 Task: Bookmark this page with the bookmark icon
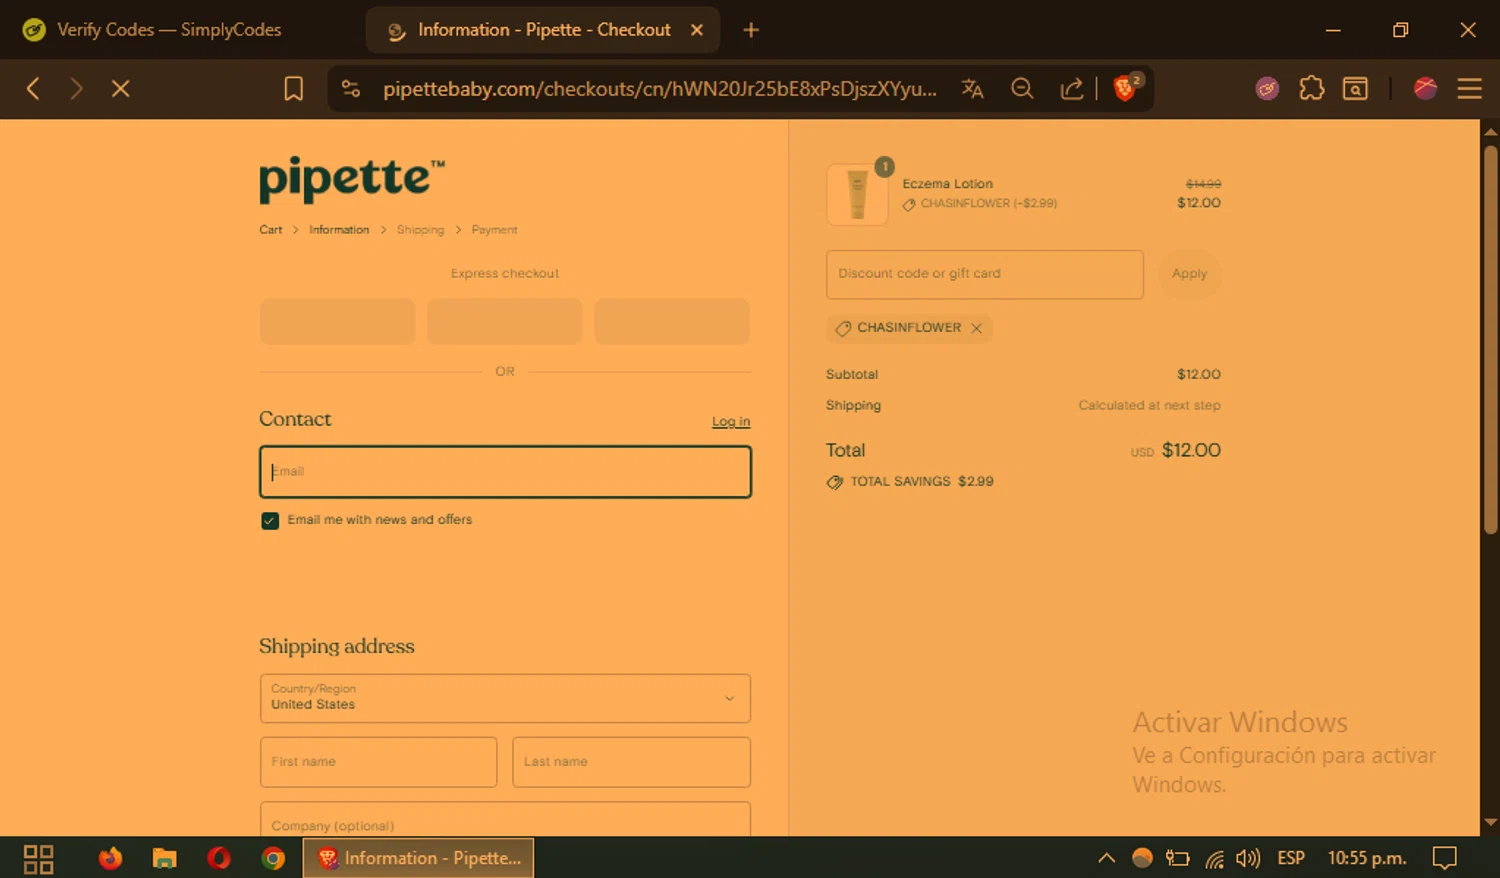click(x=293, y=89)
